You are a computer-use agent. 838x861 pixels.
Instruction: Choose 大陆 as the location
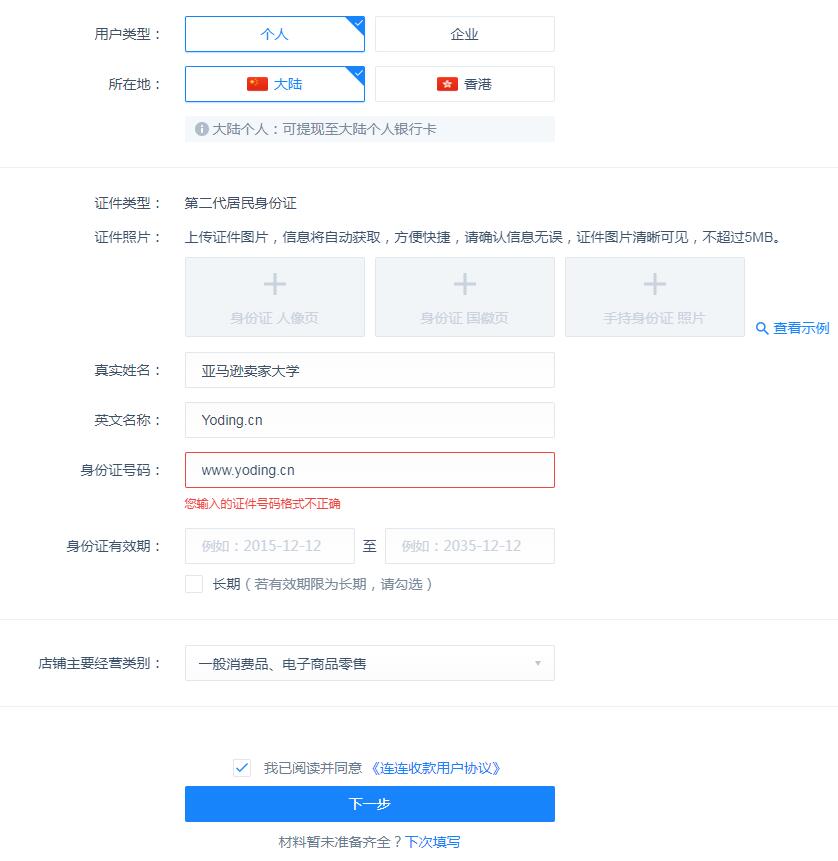(275, 84)
